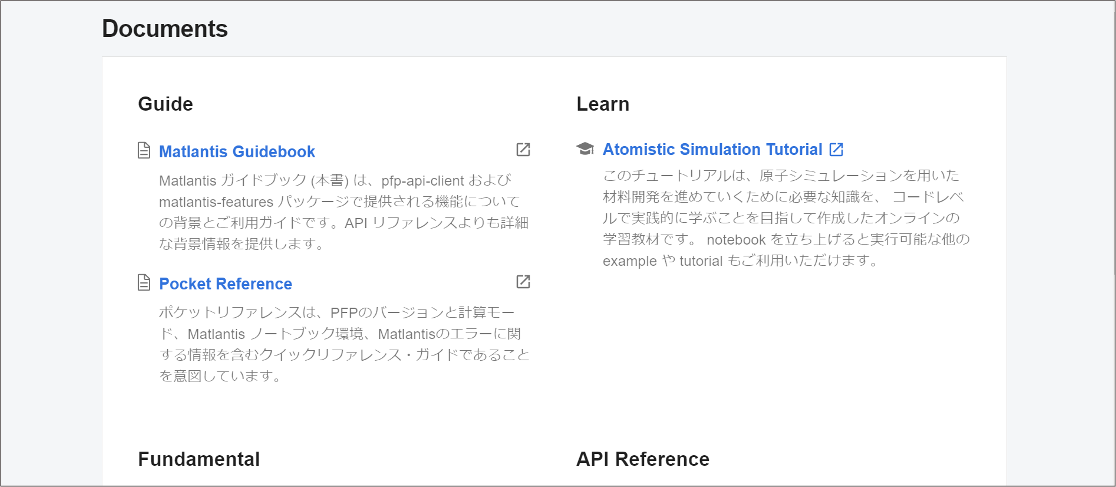
Task: Open Pocket Reference via its external-link icon
Action: (523, 282)
